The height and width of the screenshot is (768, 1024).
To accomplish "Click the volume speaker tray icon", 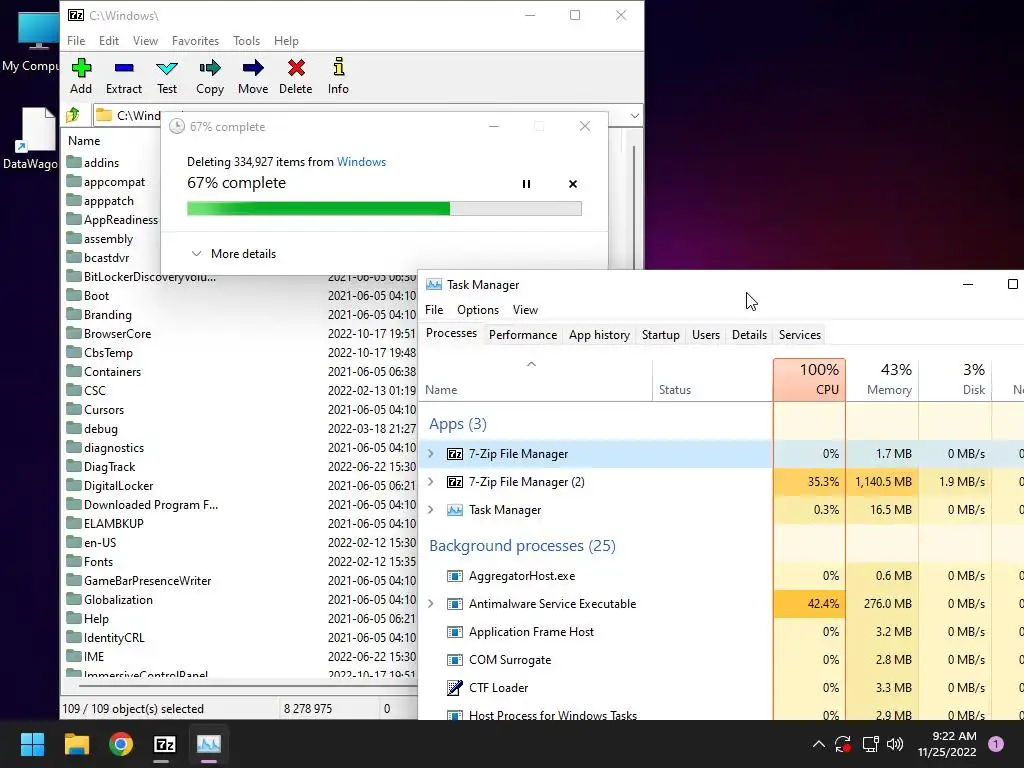I will click(895, 744).
